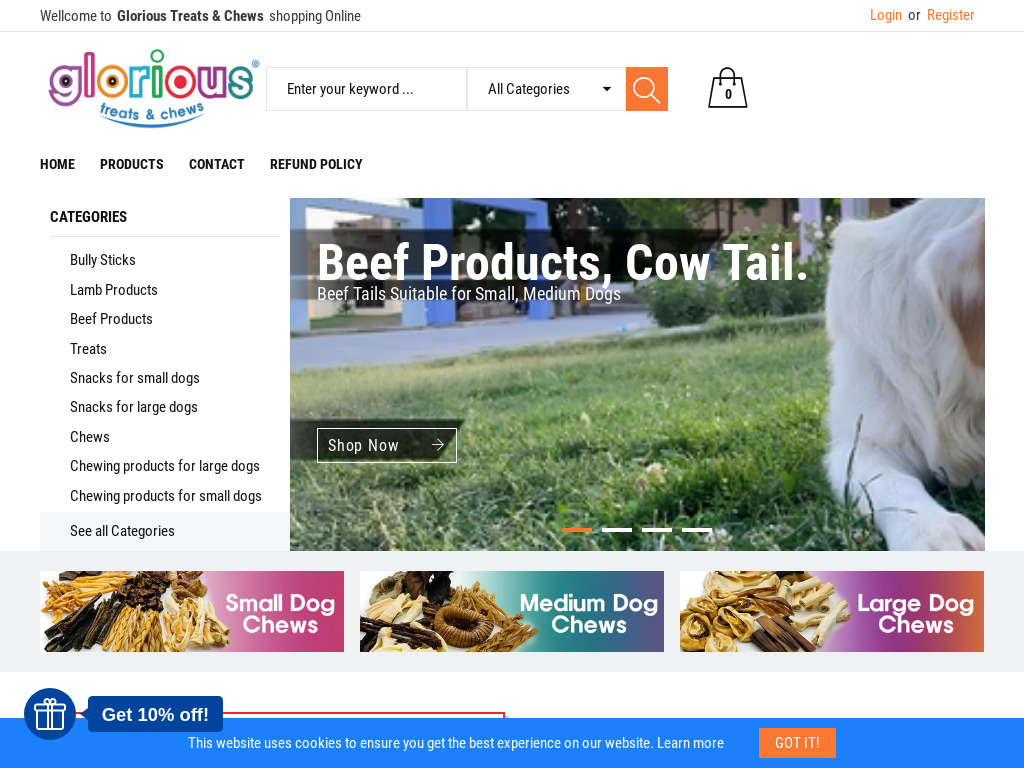
Task: Click the Register link
Action: 950,15
